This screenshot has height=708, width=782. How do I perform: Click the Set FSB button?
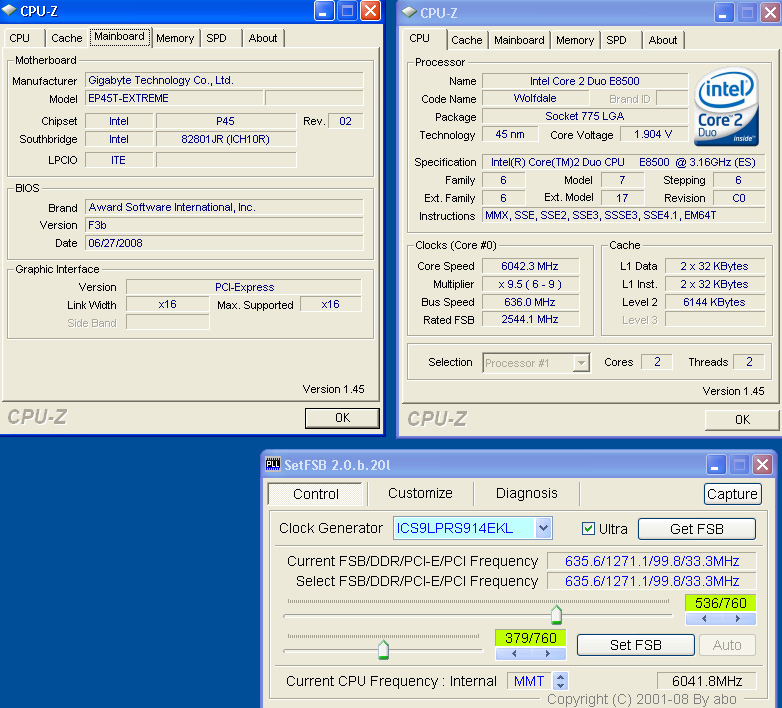(x=635, y=645)
